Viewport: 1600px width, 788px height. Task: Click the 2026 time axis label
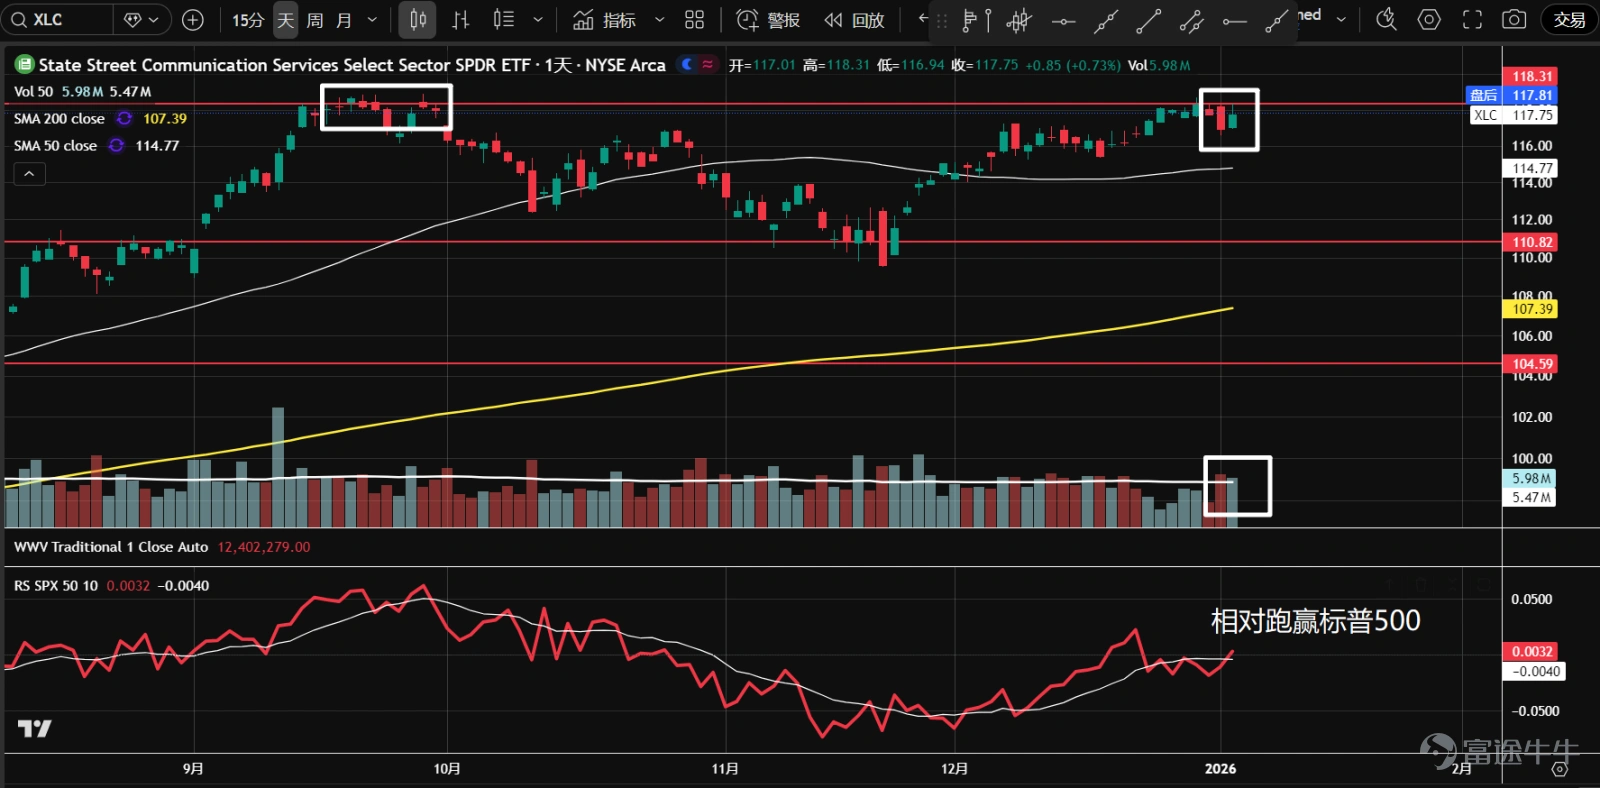pos(1220,768)
